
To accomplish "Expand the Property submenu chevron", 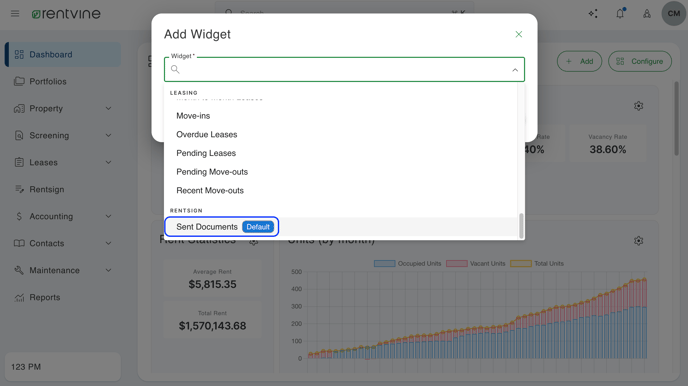I will tap(108, 108).
